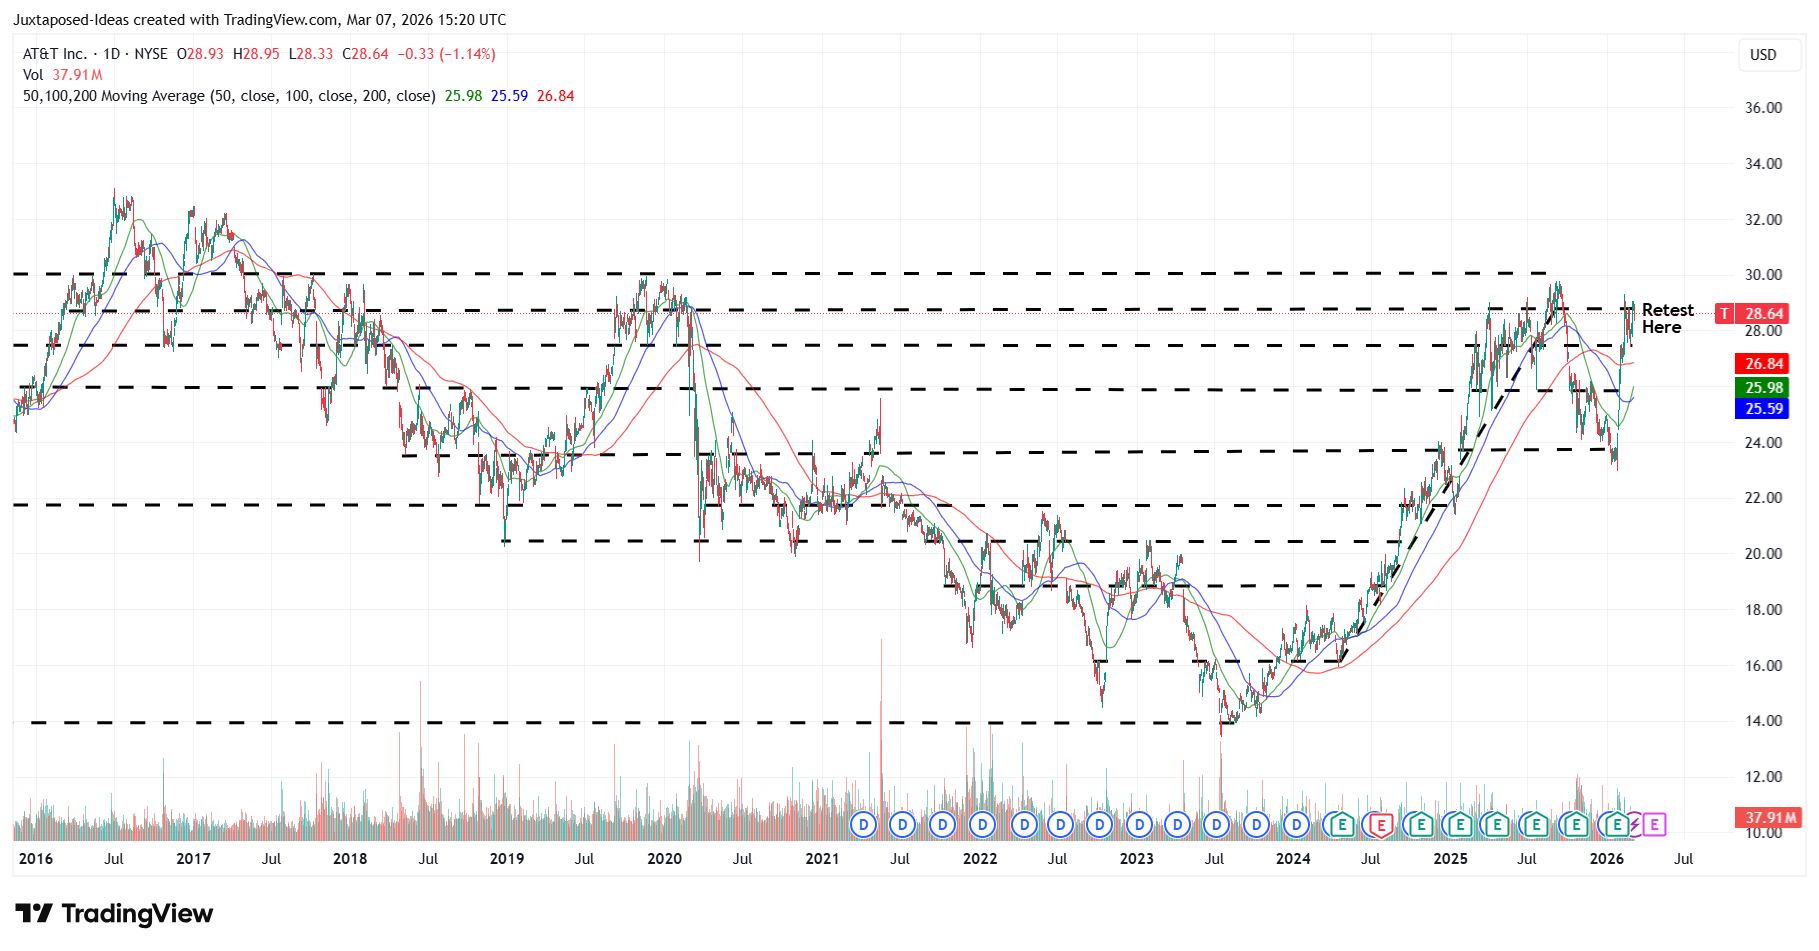1819x951 pixels.
Task: Click the 14.00 price axis label
Action: [x=1763, y=721]
